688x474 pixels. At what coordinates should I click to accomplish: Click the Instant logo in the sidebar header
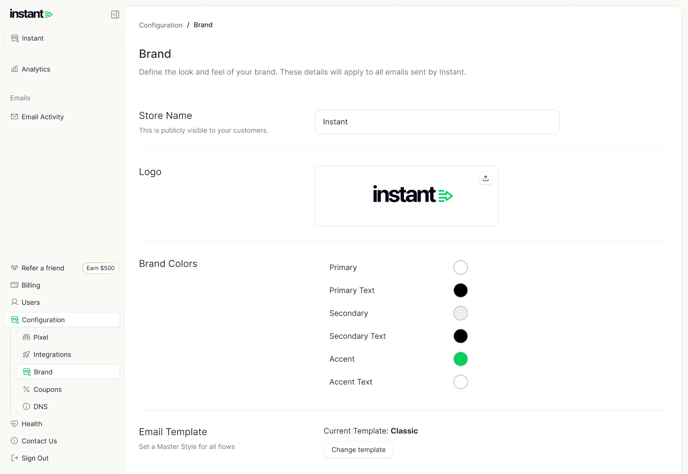[31, 14]
